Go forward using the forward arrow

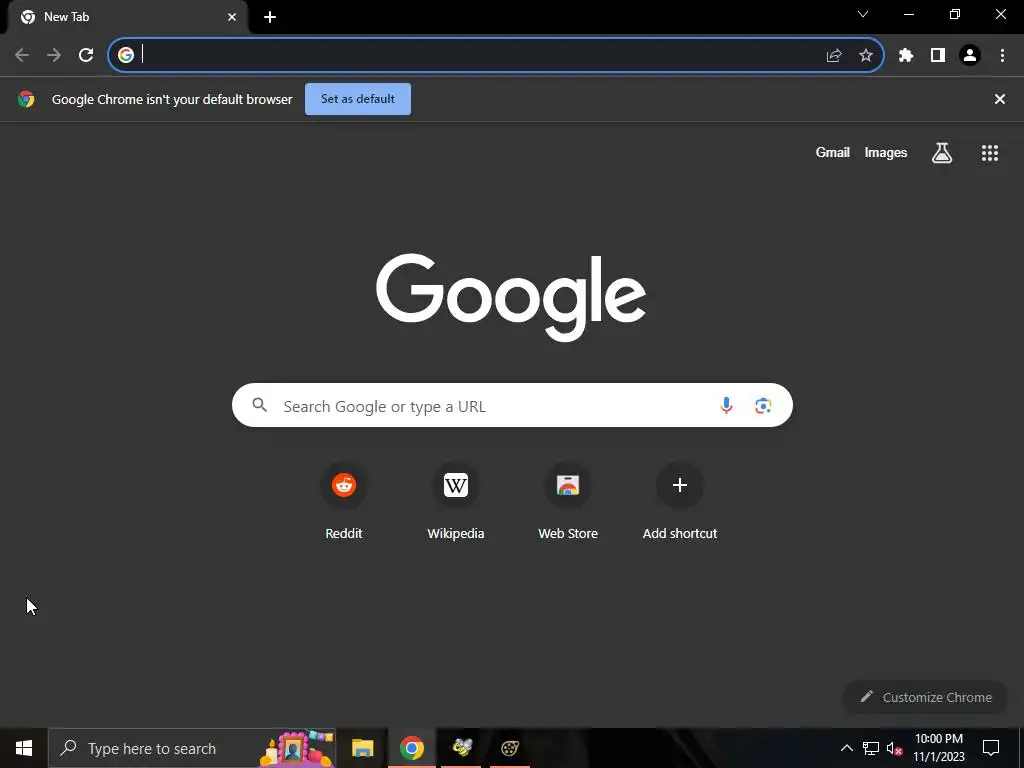pyautogui.click(x=54, y=56)
